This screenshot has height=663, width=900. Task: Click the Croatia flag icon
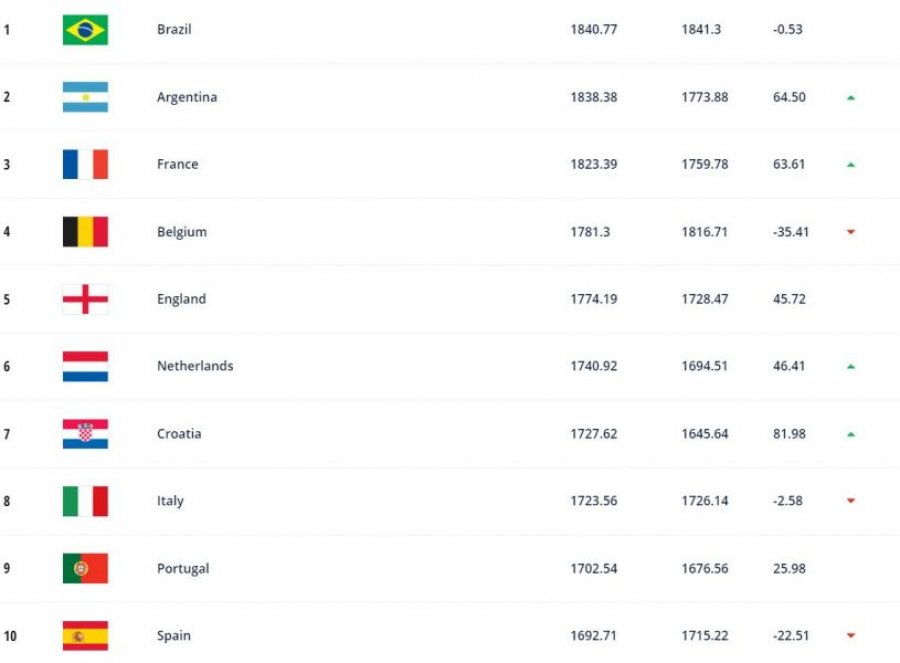tap(85, 433)
